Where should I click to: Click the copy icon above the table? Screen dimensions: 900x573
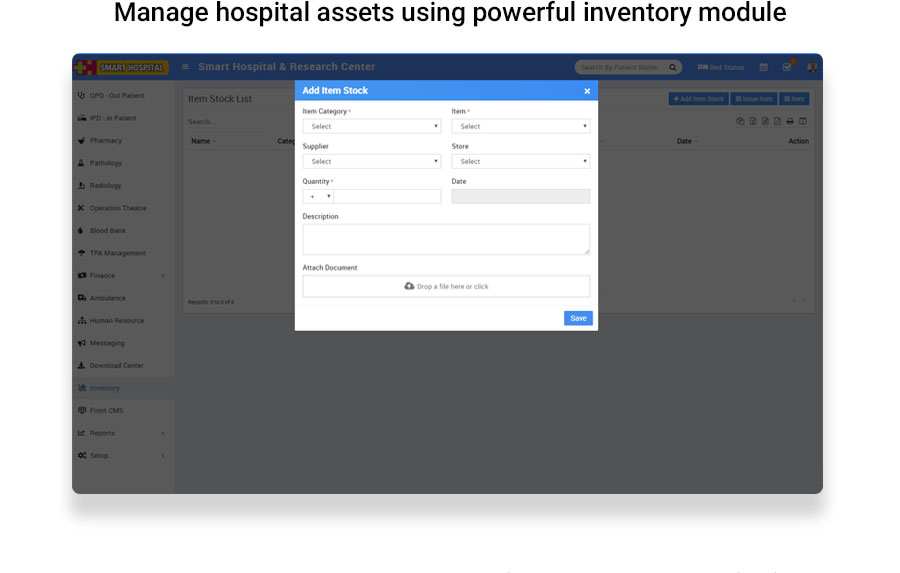[740, 121]
